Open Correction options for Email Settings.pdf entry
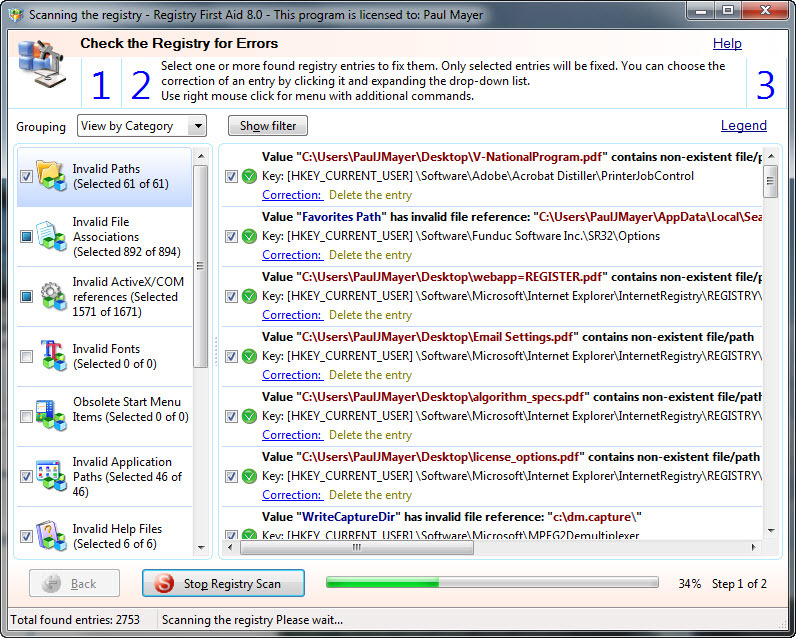Image resolution: width=796 pixels, height=638 pixels. [291, 375]
